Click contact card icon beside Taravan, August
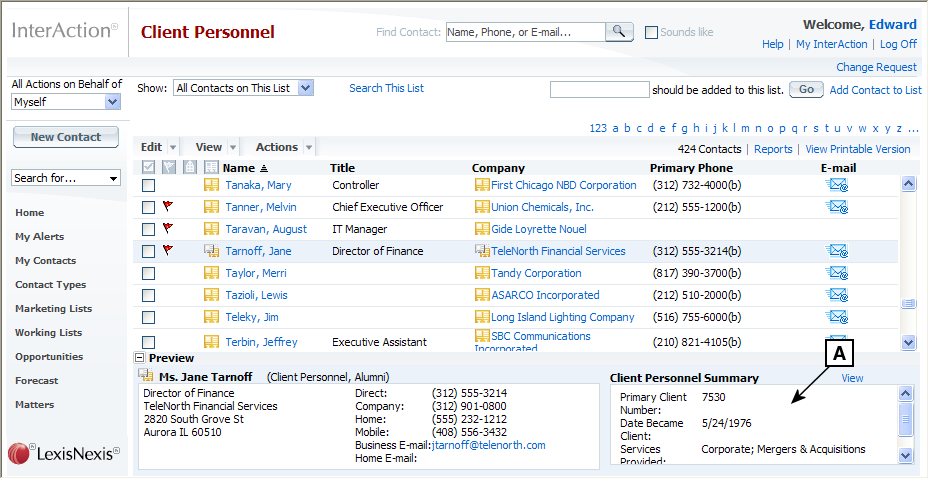Screen dimensions: 930x481 211,230
